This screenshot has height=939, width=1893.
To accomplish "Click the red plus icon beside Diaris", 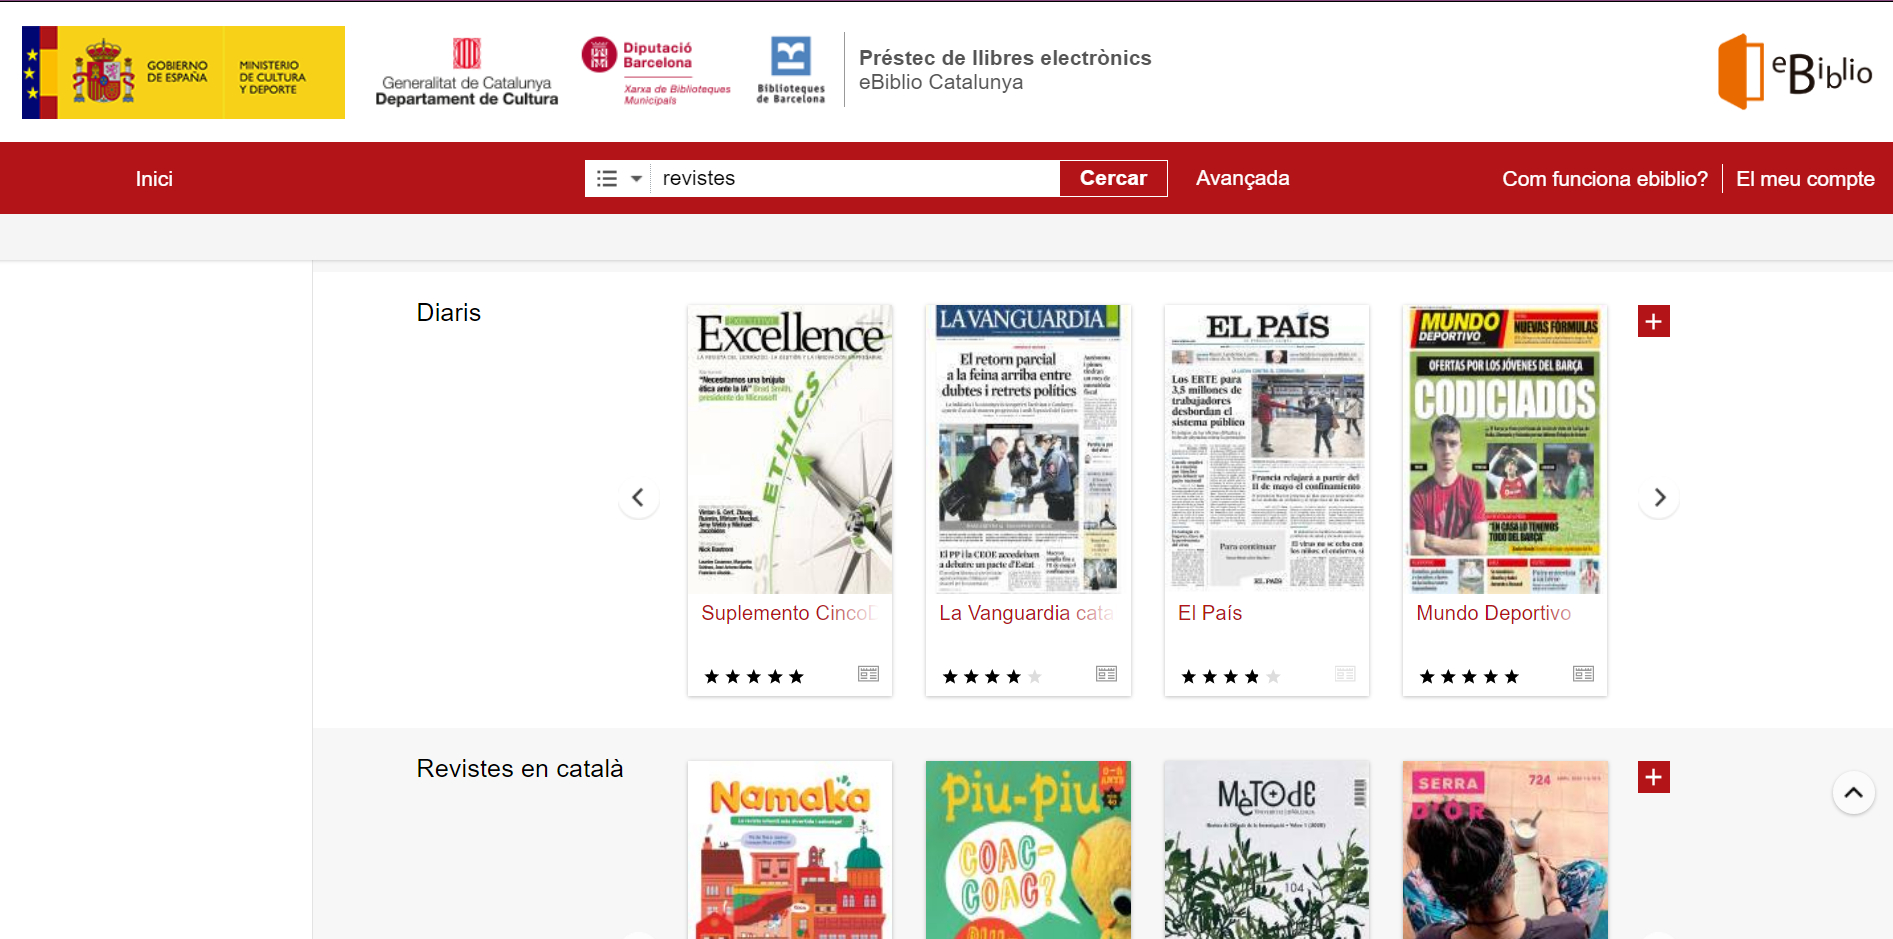I will coord(1653,321).
